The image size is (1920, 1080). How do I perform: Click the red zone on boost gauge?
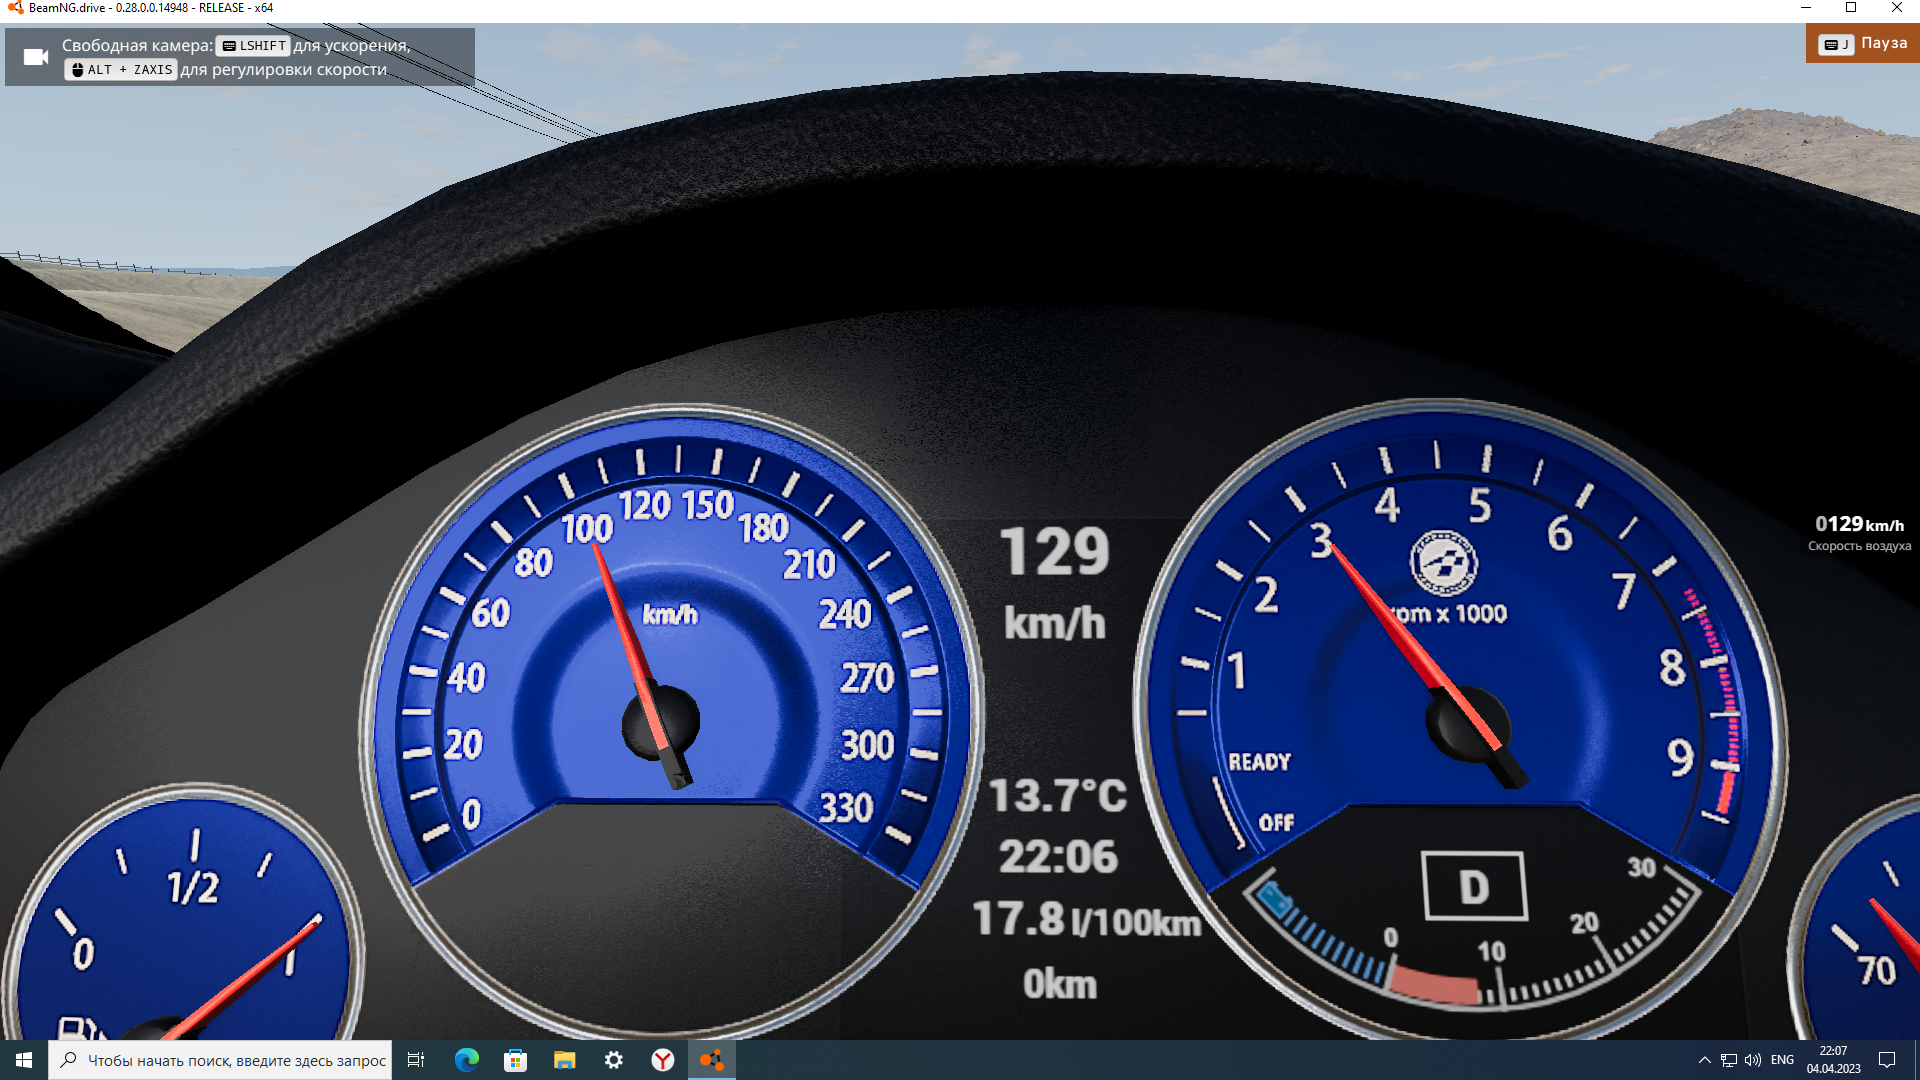tap(1434, 985)
